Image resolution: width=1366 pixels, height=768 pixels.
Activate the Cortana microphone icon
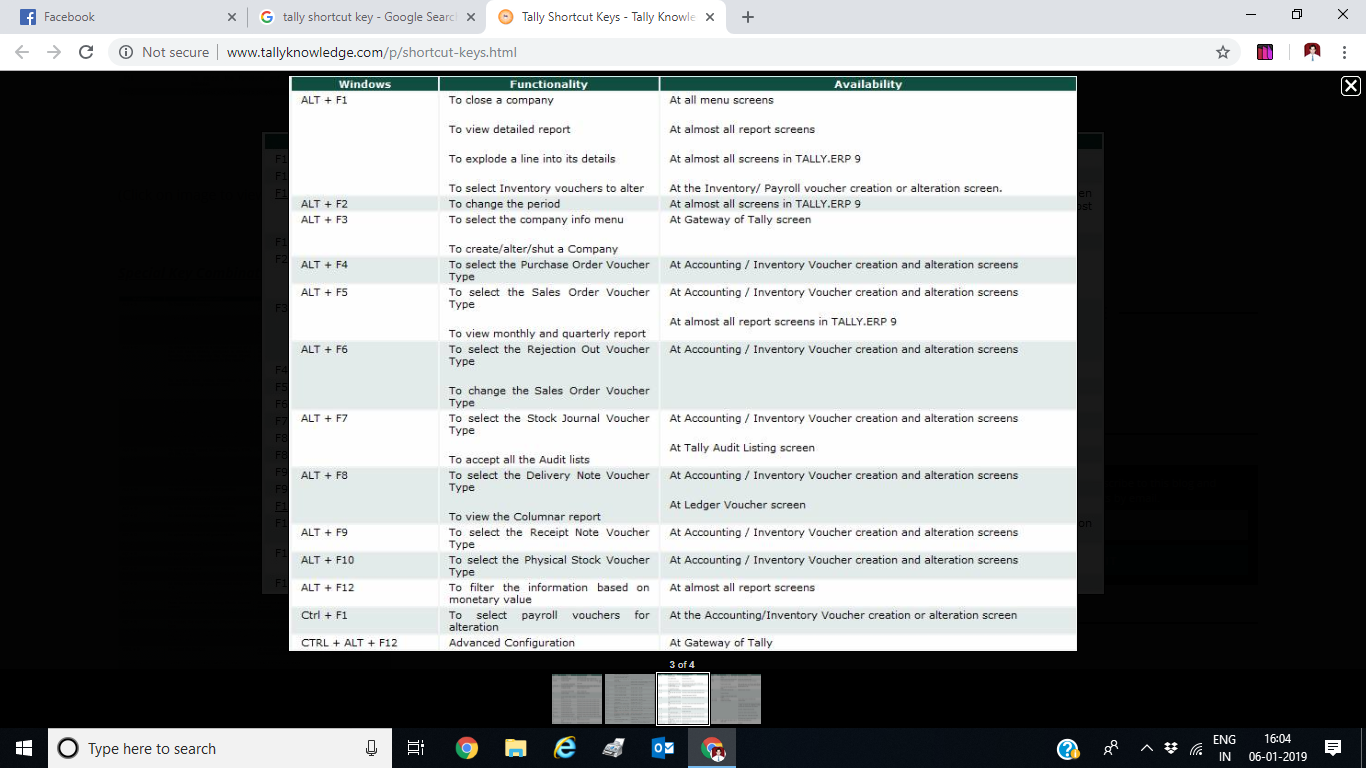[371, 748]
